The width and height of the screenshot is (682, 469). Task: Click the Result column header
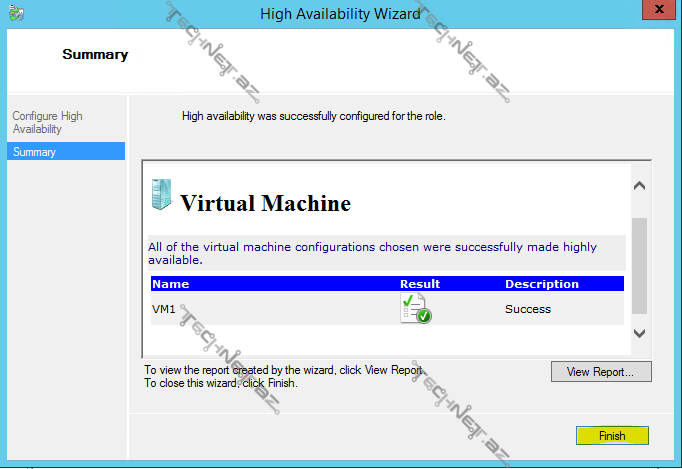click(x=419, y=284)
